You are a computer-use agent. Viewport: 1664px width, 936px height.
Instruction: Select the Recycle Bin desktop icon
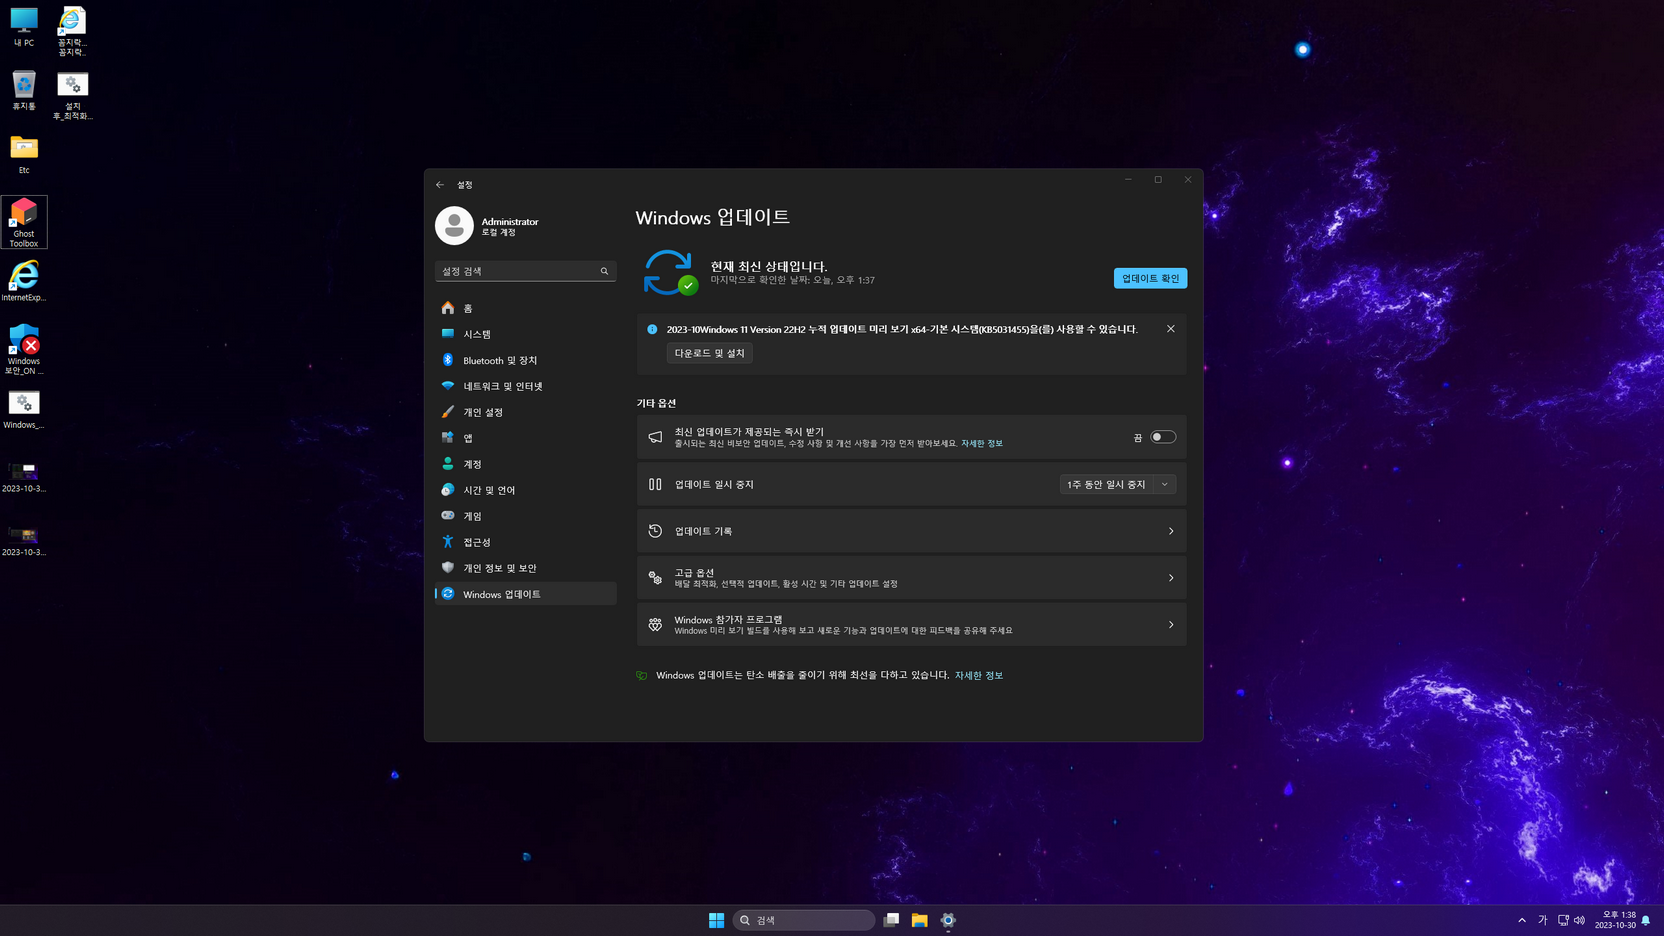pos(24,90)
